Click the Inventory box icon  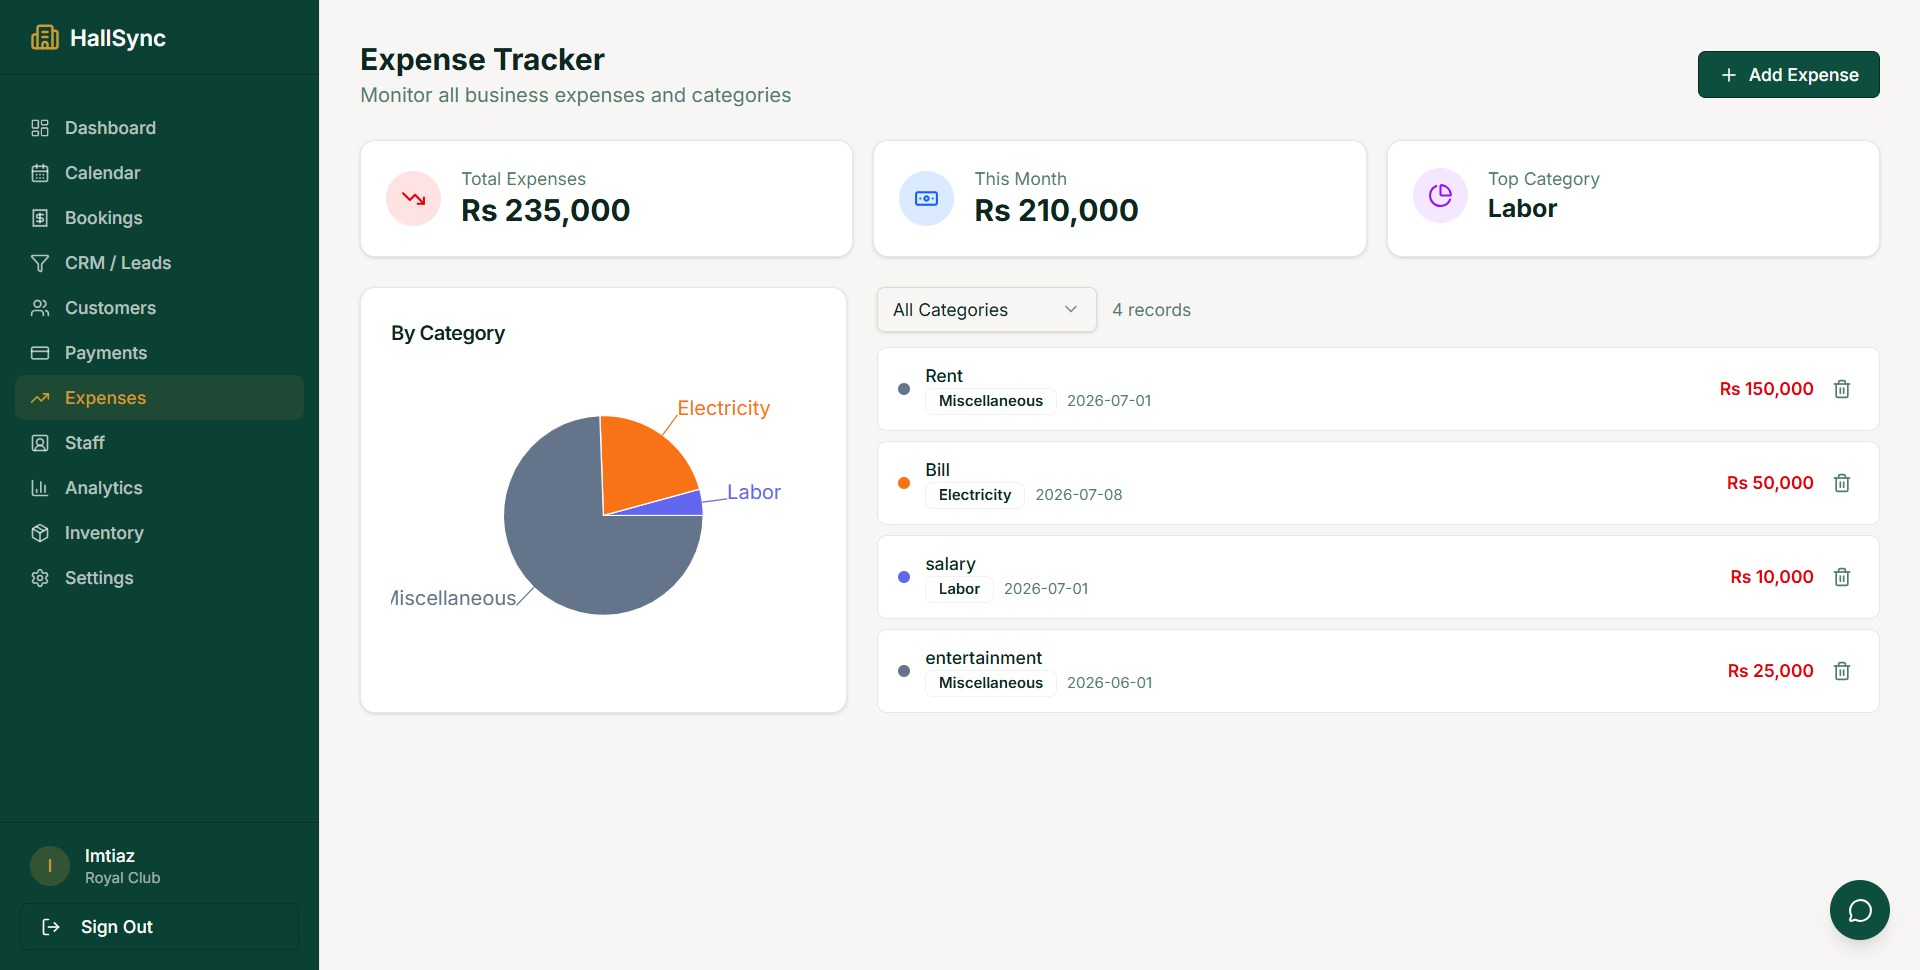tap(40, 533)
